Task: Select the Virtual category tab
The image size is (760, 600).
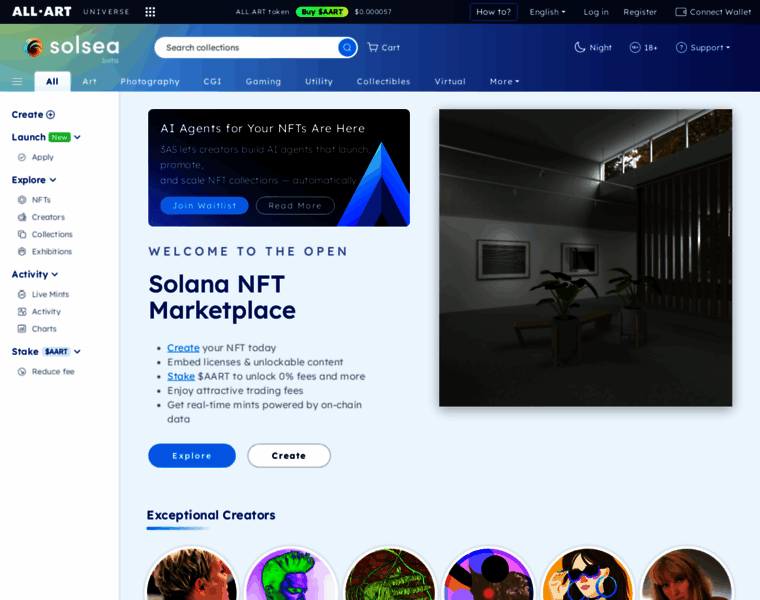Action: (x=450, y=81)
